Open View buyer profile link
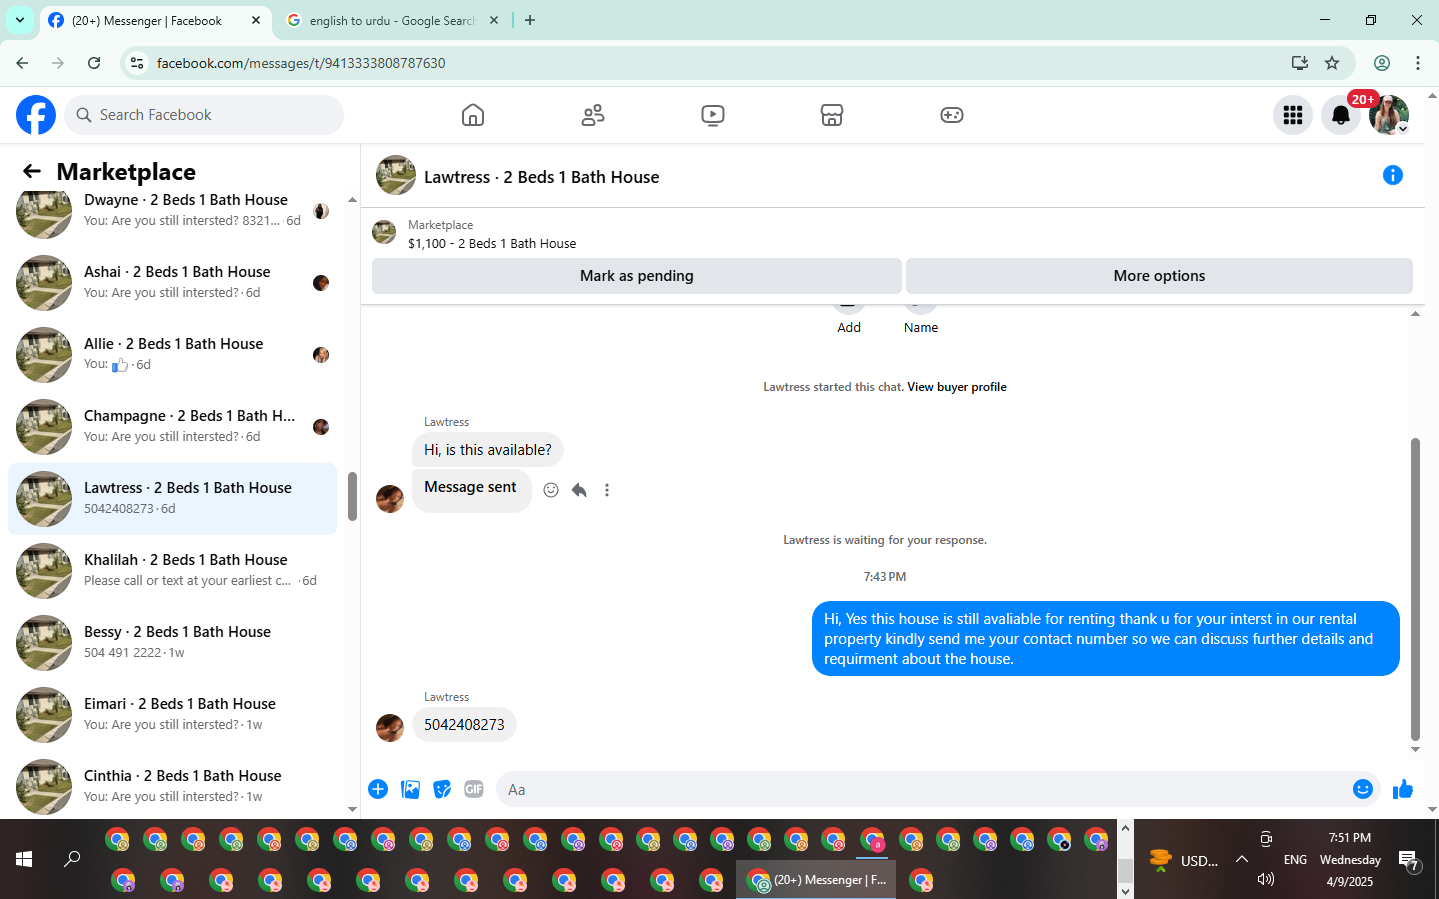 [x=957, y=387]
